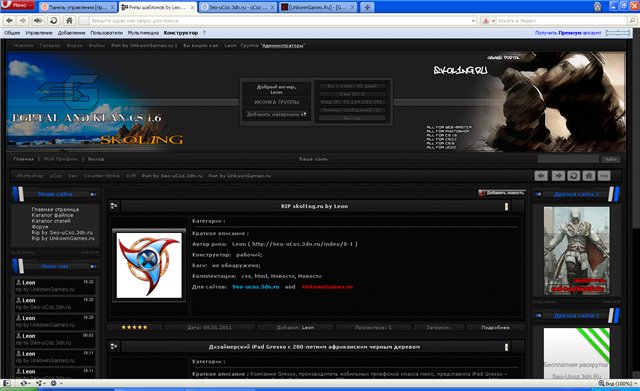640x391 pixels.
Task: Open the Конструктор menu
Action: [x=181, y=33]
